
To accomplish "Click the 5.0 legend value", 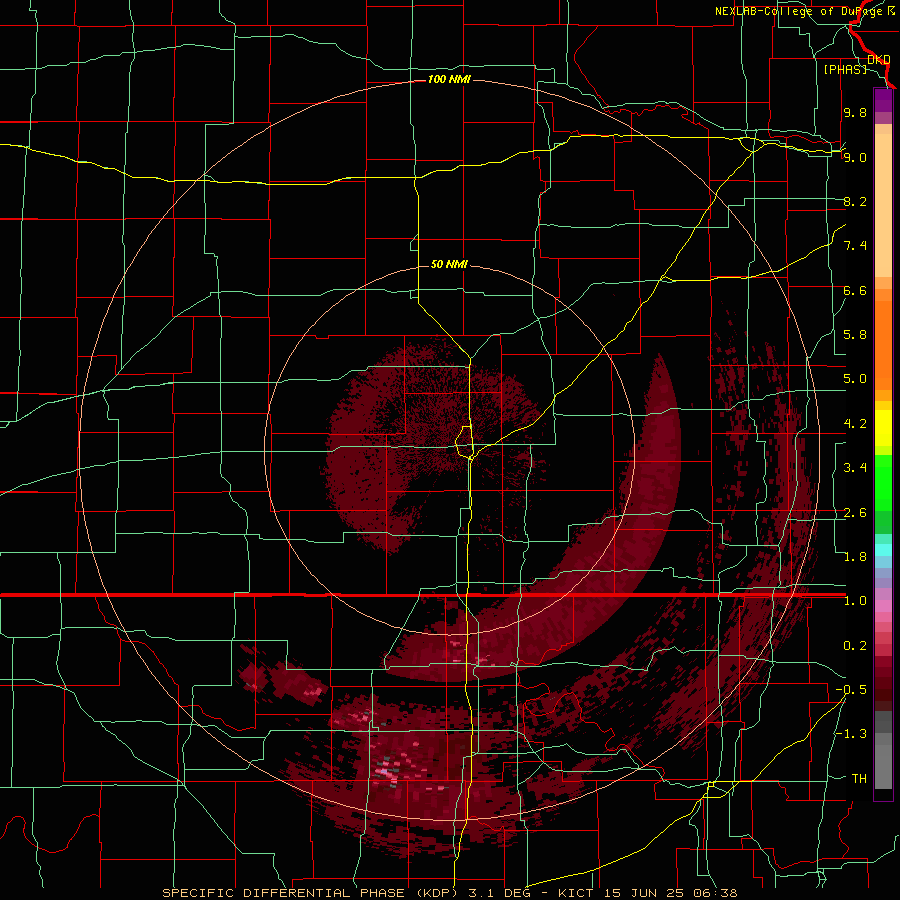I will pyautogui.click(x=855, y=379).
